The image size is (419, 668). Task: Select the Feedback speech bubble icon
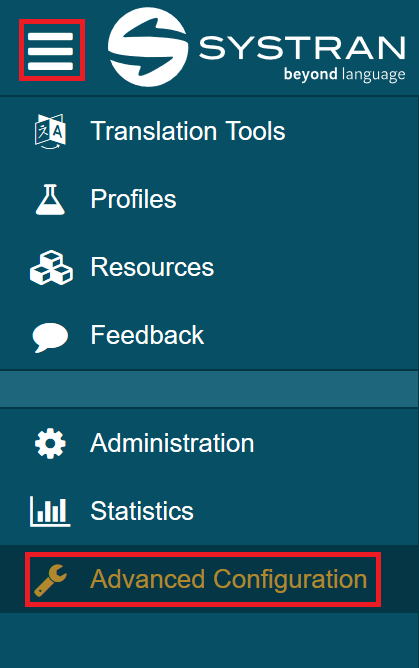tap(50, 337)
